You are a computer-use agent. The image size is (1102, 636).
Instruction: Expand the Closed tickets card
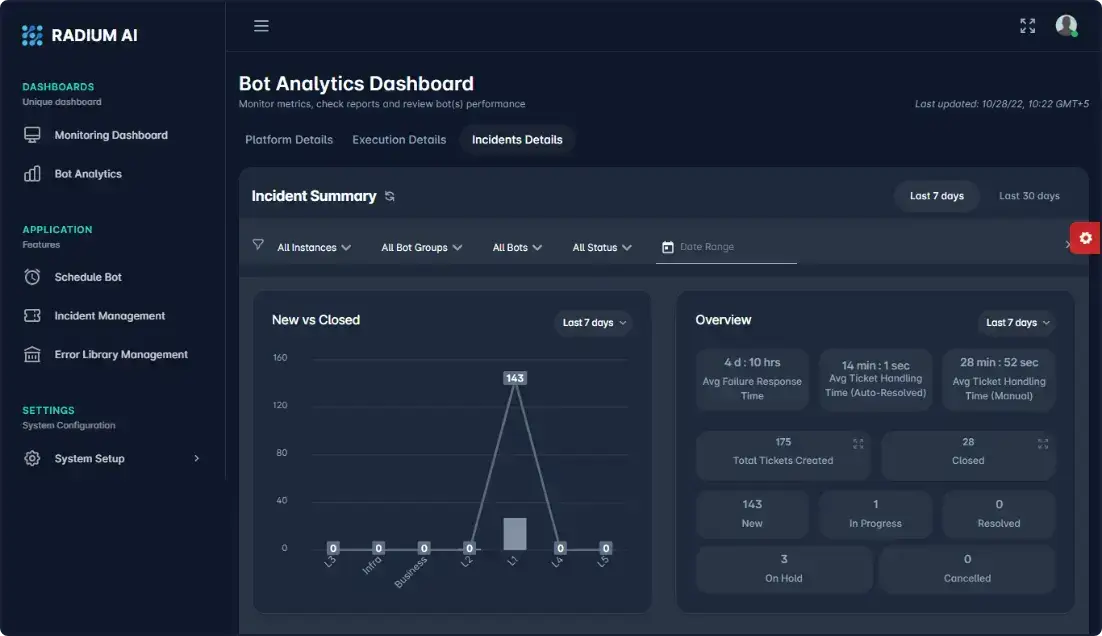[x=1043, y=443]
